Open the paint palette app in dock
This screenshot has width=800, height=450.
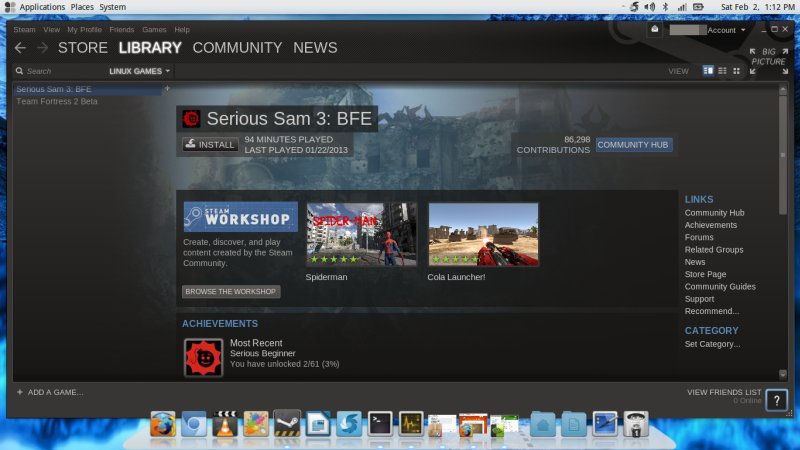click(256, 424)
